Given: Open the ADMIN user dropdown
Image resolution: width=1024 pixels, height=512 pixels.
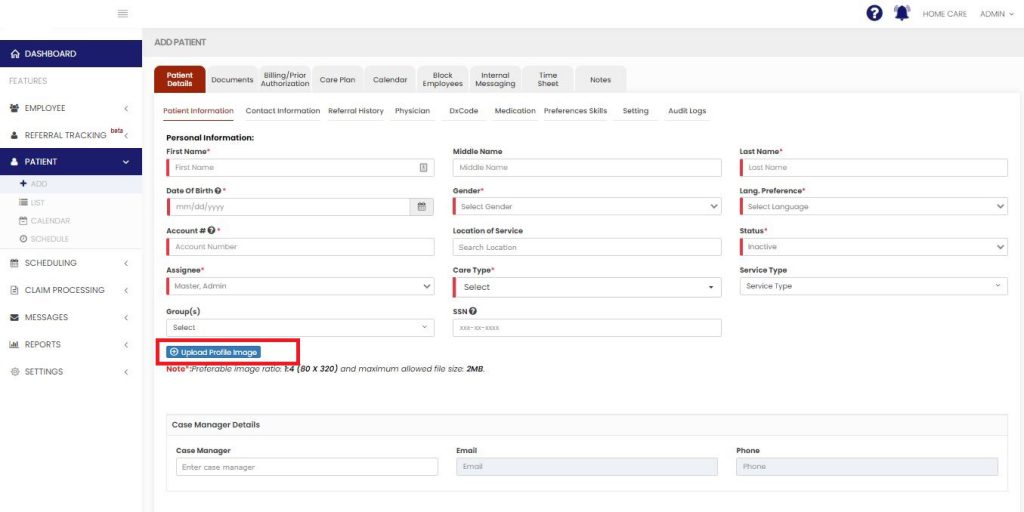Looking at the screenshot, I should (997, 14).
